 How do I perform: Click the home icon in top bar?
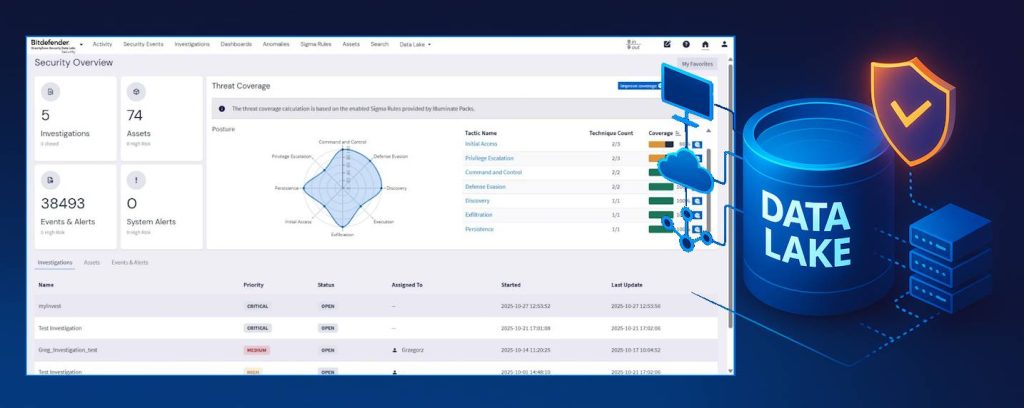point(705,44)
